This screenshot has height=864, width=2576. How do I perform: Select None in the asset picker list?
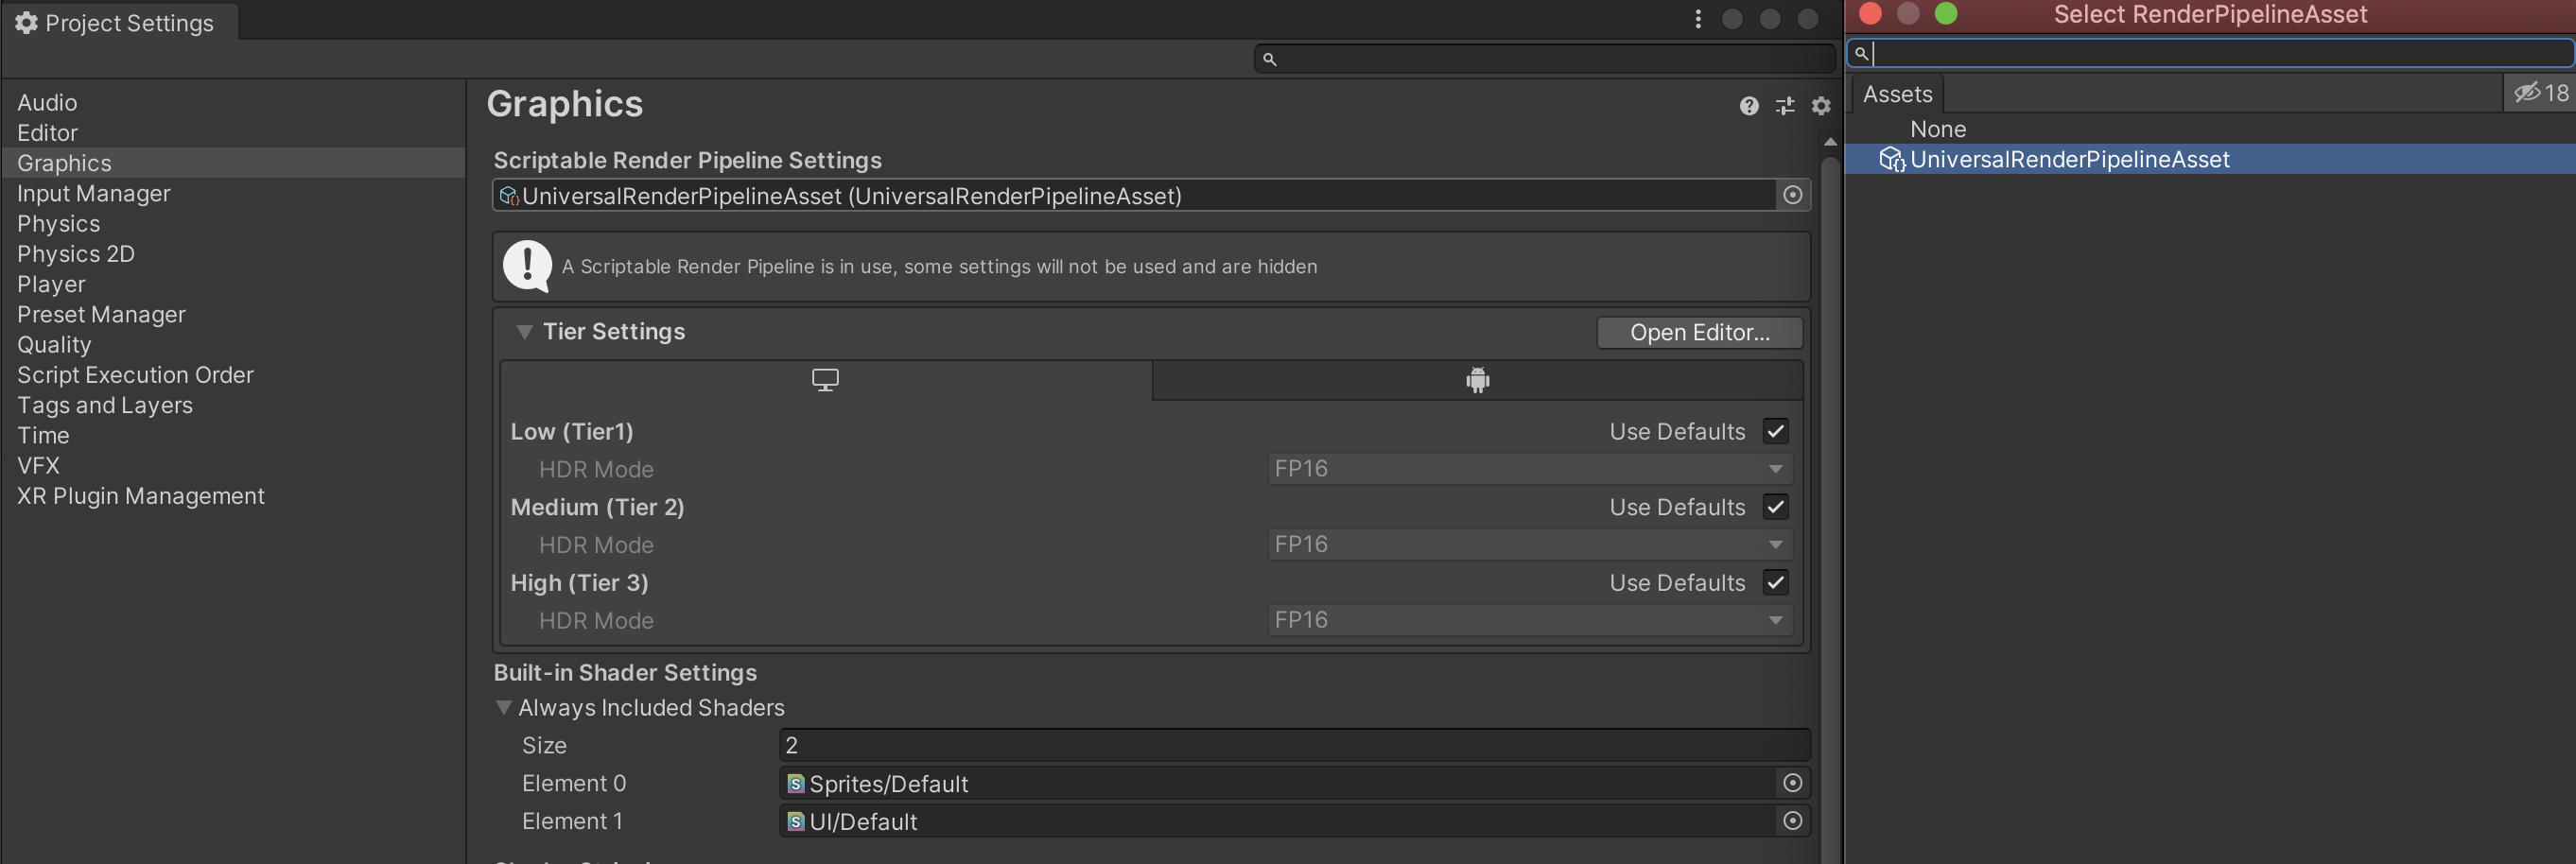pos(2210,129)
